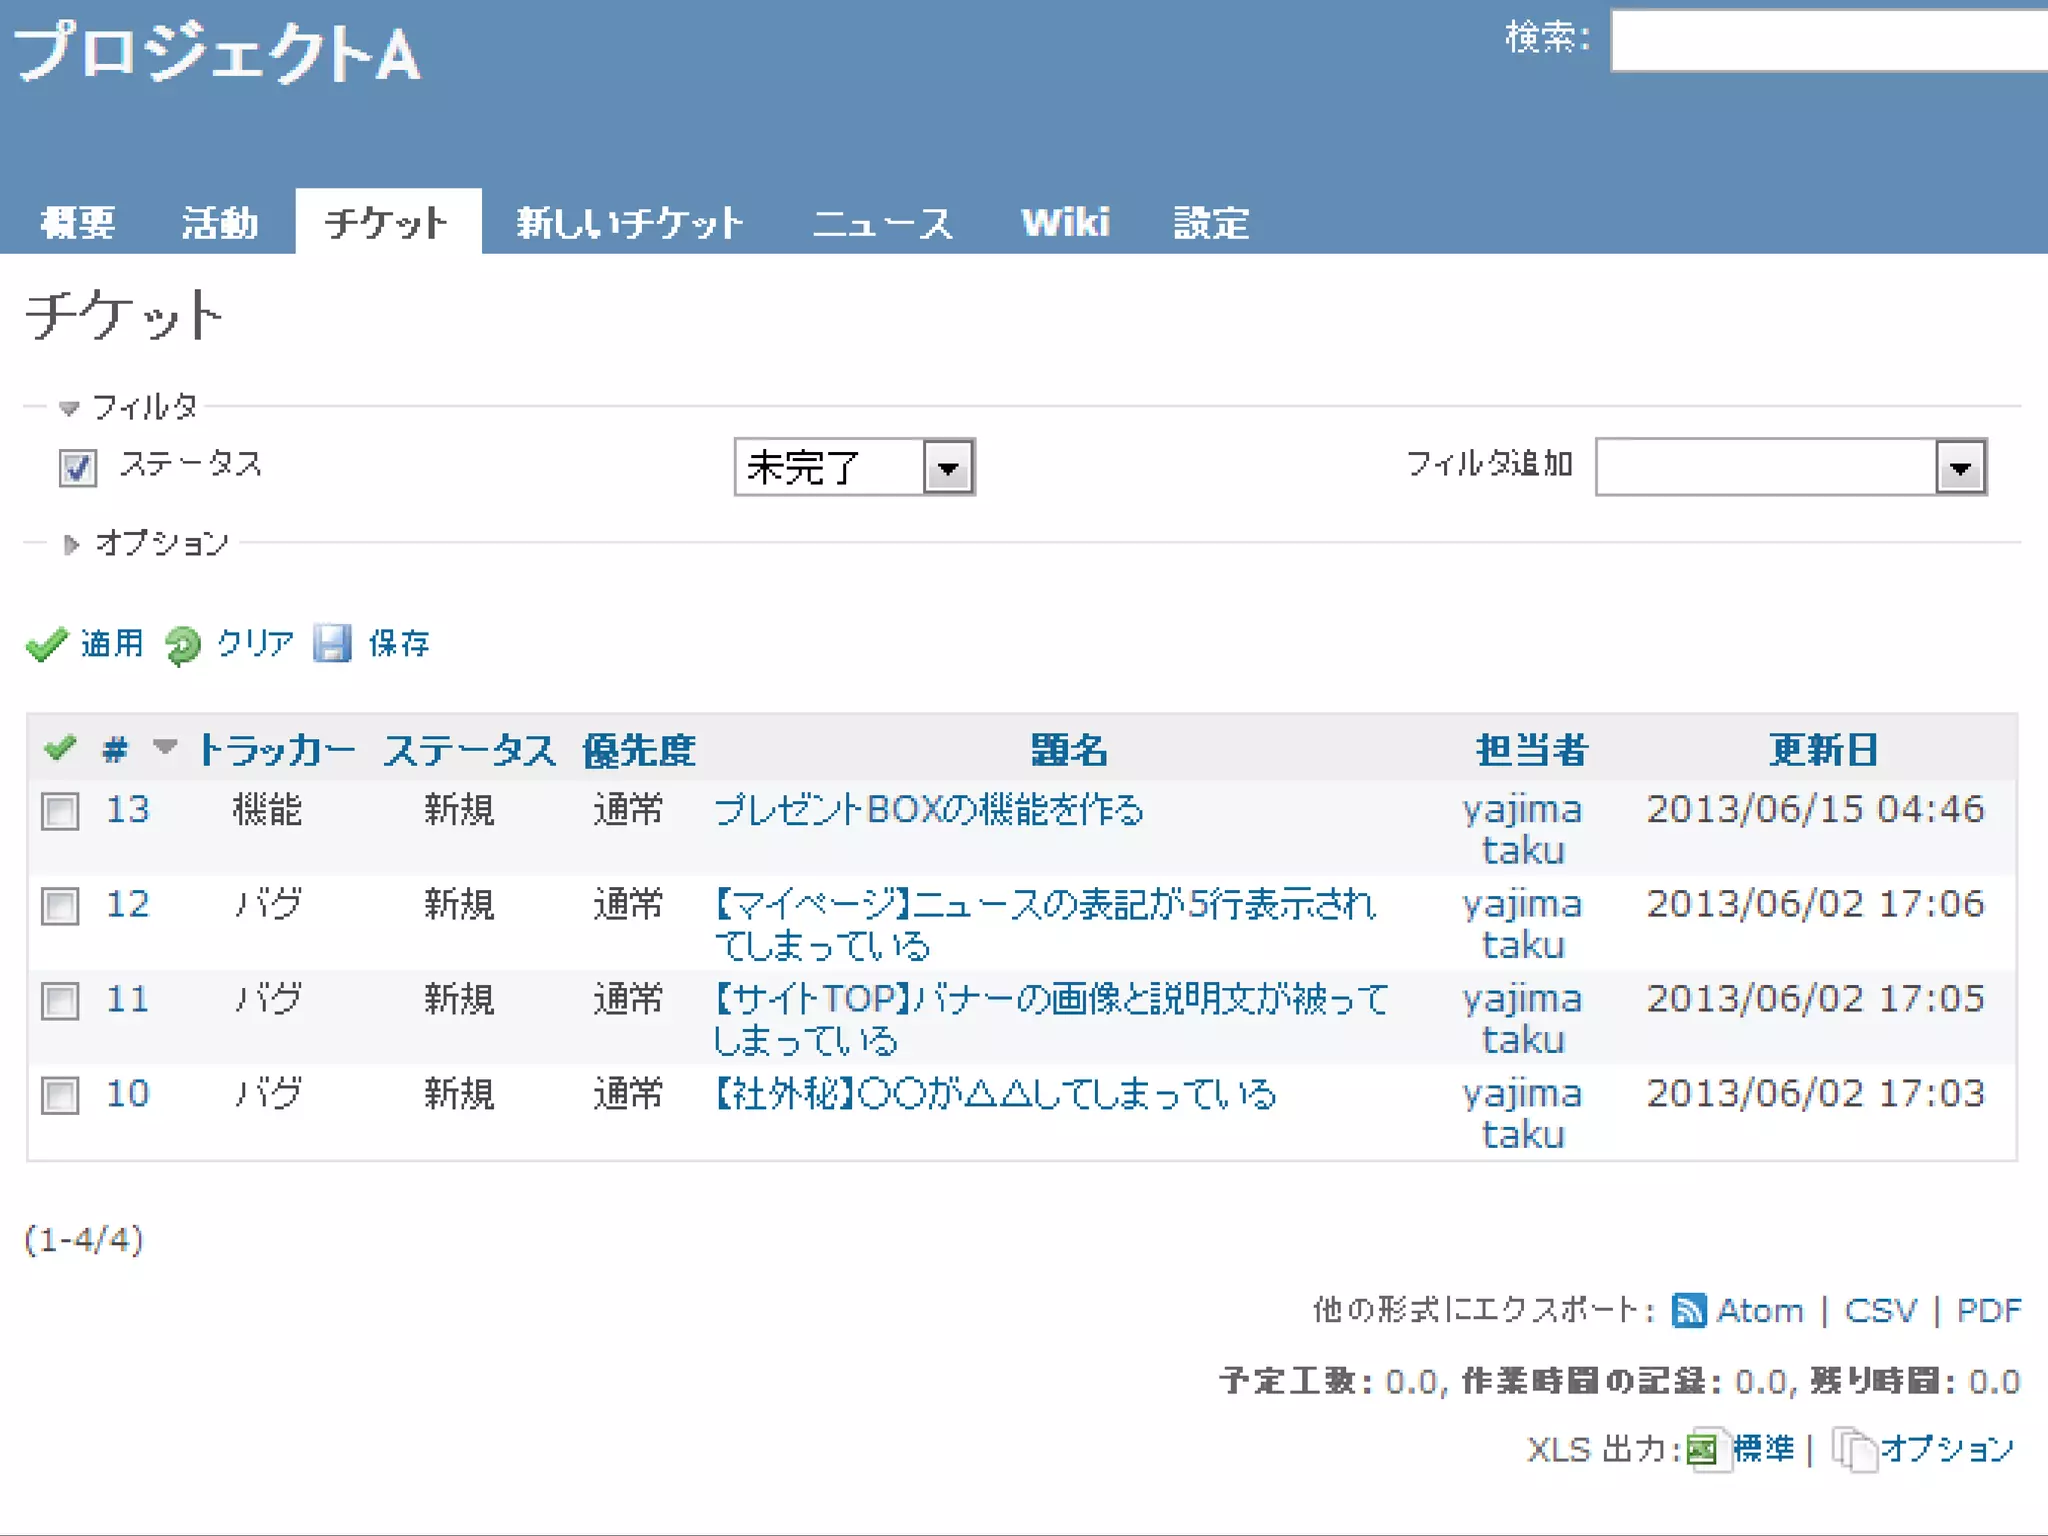Click the sort arrow next to the # column
The width and height of the screenshot is (2048, 1536).
165,747
